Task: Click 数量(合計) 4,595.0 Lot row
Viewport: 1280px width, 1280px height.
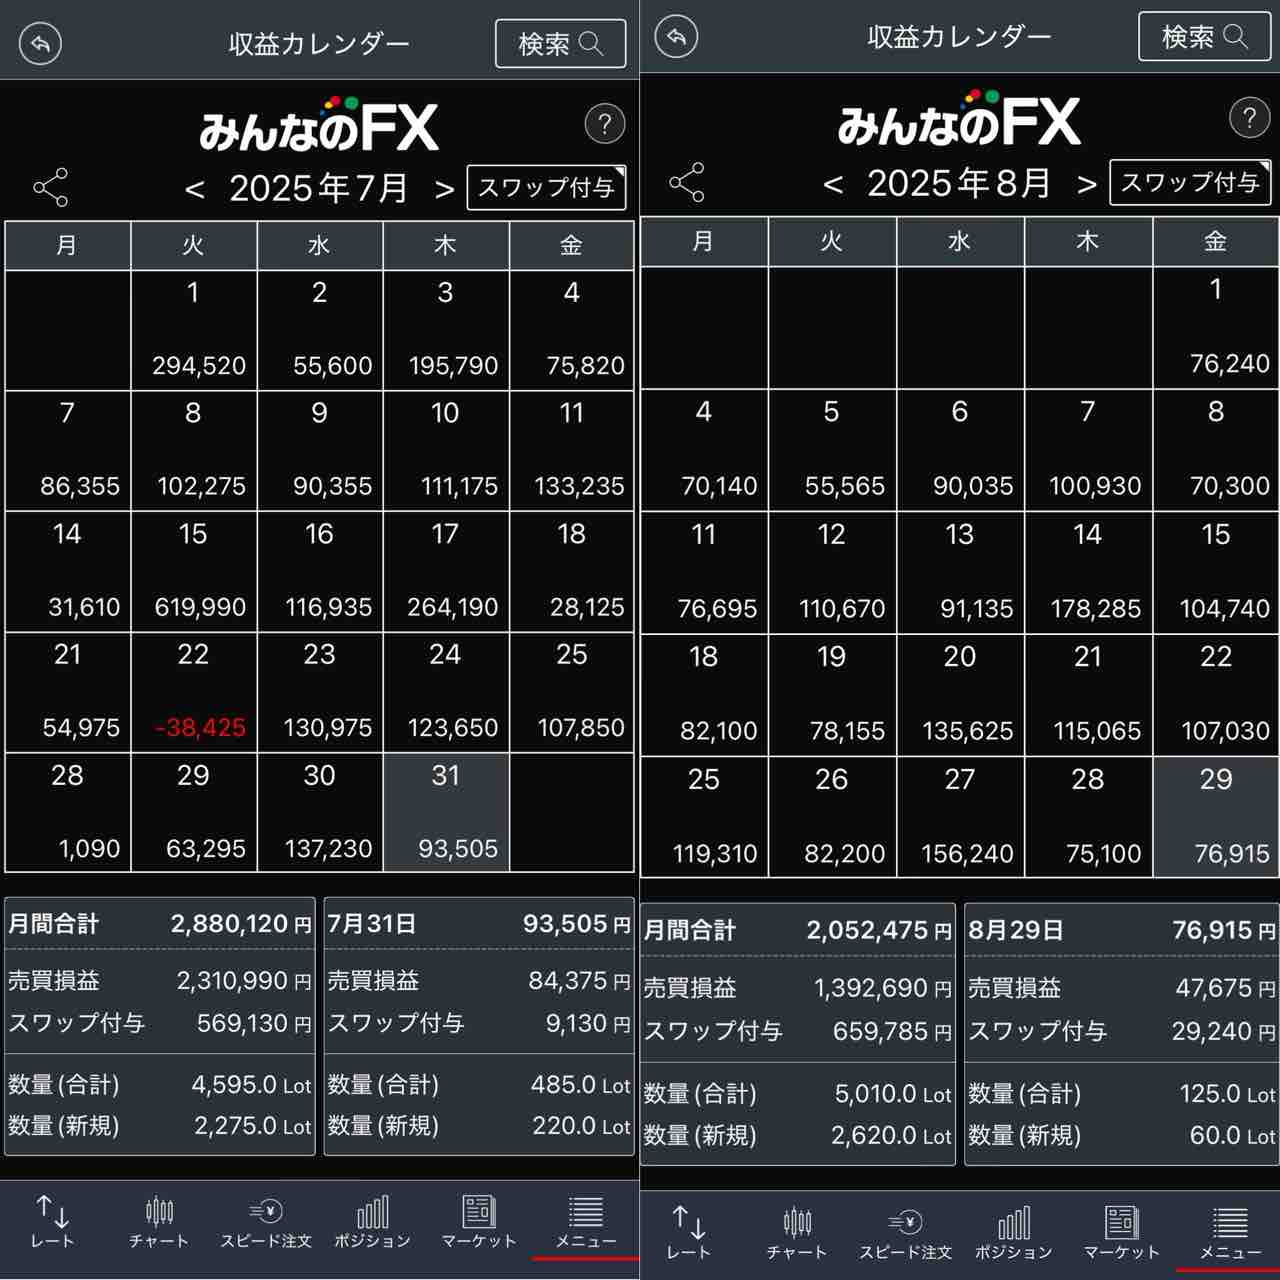Action: (x=160, y=1085)
